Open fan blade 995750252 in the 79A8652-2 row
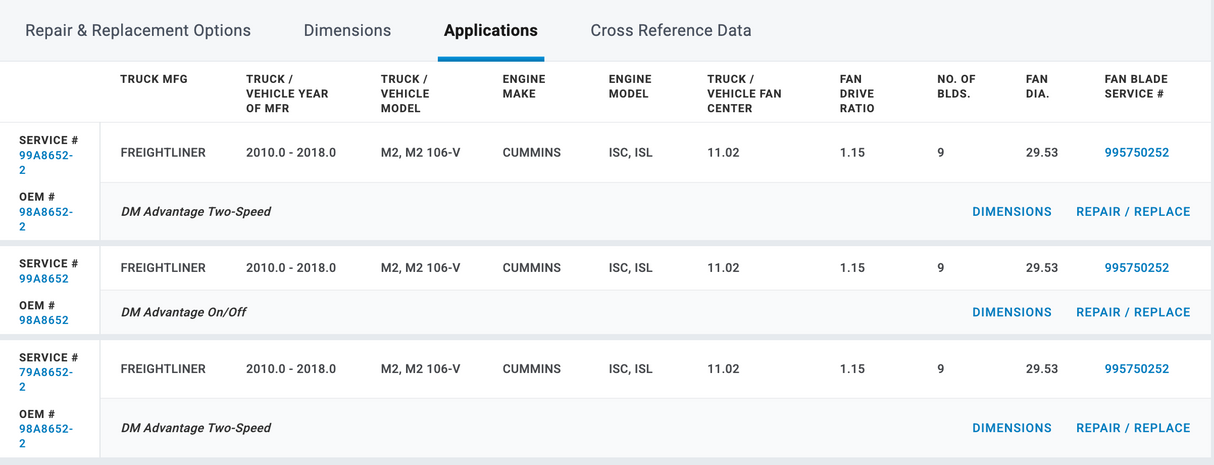The image size is (1214, 465). 1136,369
